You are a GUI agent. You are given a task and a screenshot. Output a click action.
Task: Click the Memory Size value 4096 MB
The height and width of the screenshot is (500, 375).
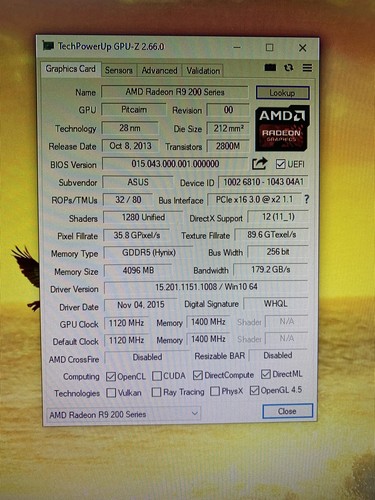tap(138, 270)
